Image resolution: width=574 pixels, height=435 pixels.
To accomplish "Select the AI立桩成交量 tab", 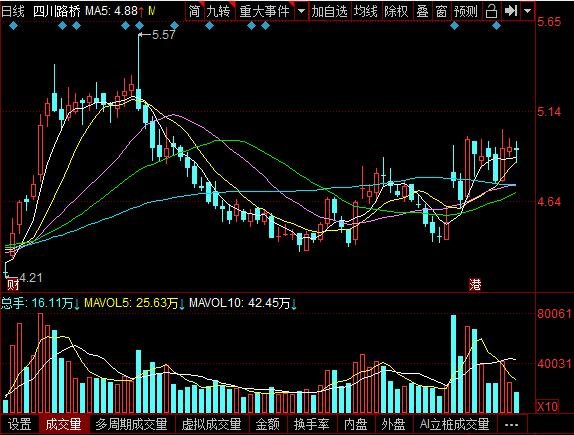I will (454, 425).
